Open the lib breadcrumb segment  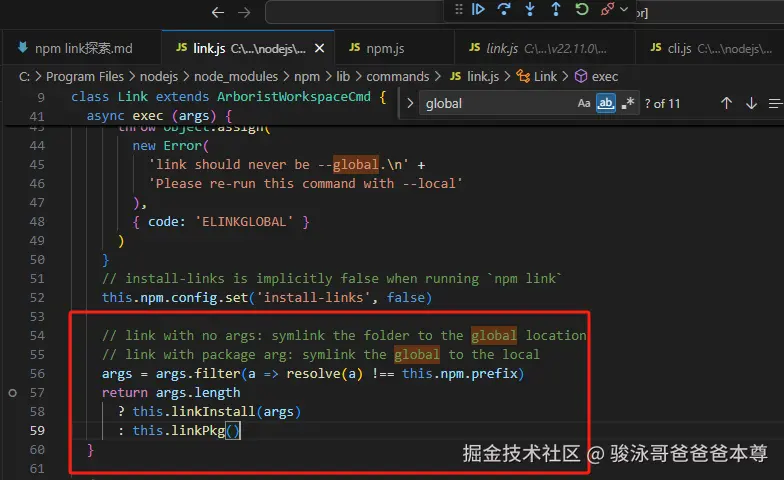click(x=343, y=76)
